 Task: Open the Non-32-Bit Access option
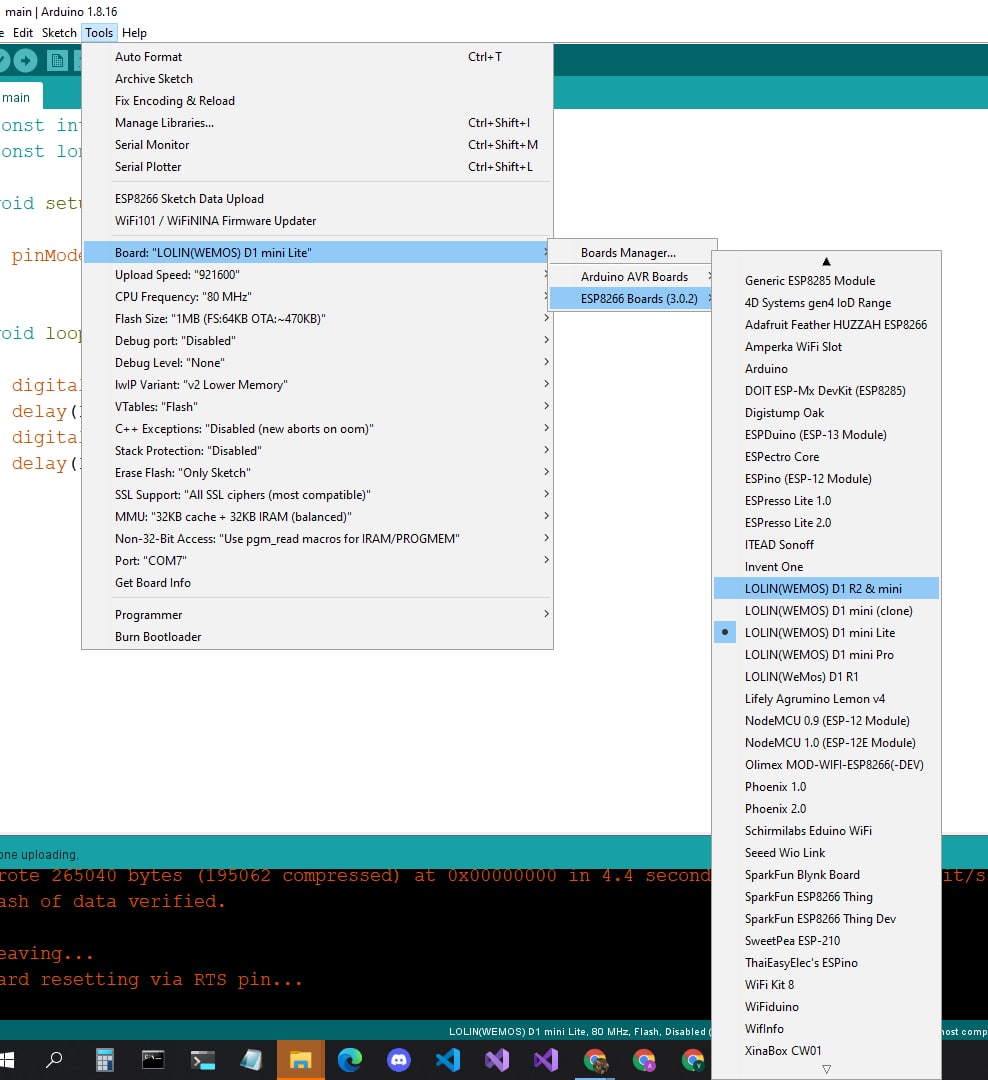[318, 539]
